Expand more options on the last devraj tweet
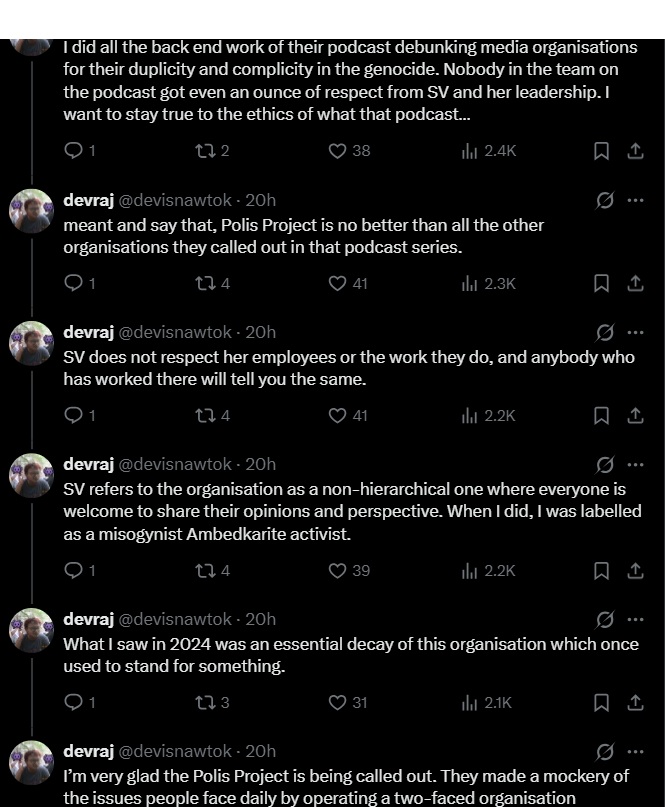 pos(636,751)
